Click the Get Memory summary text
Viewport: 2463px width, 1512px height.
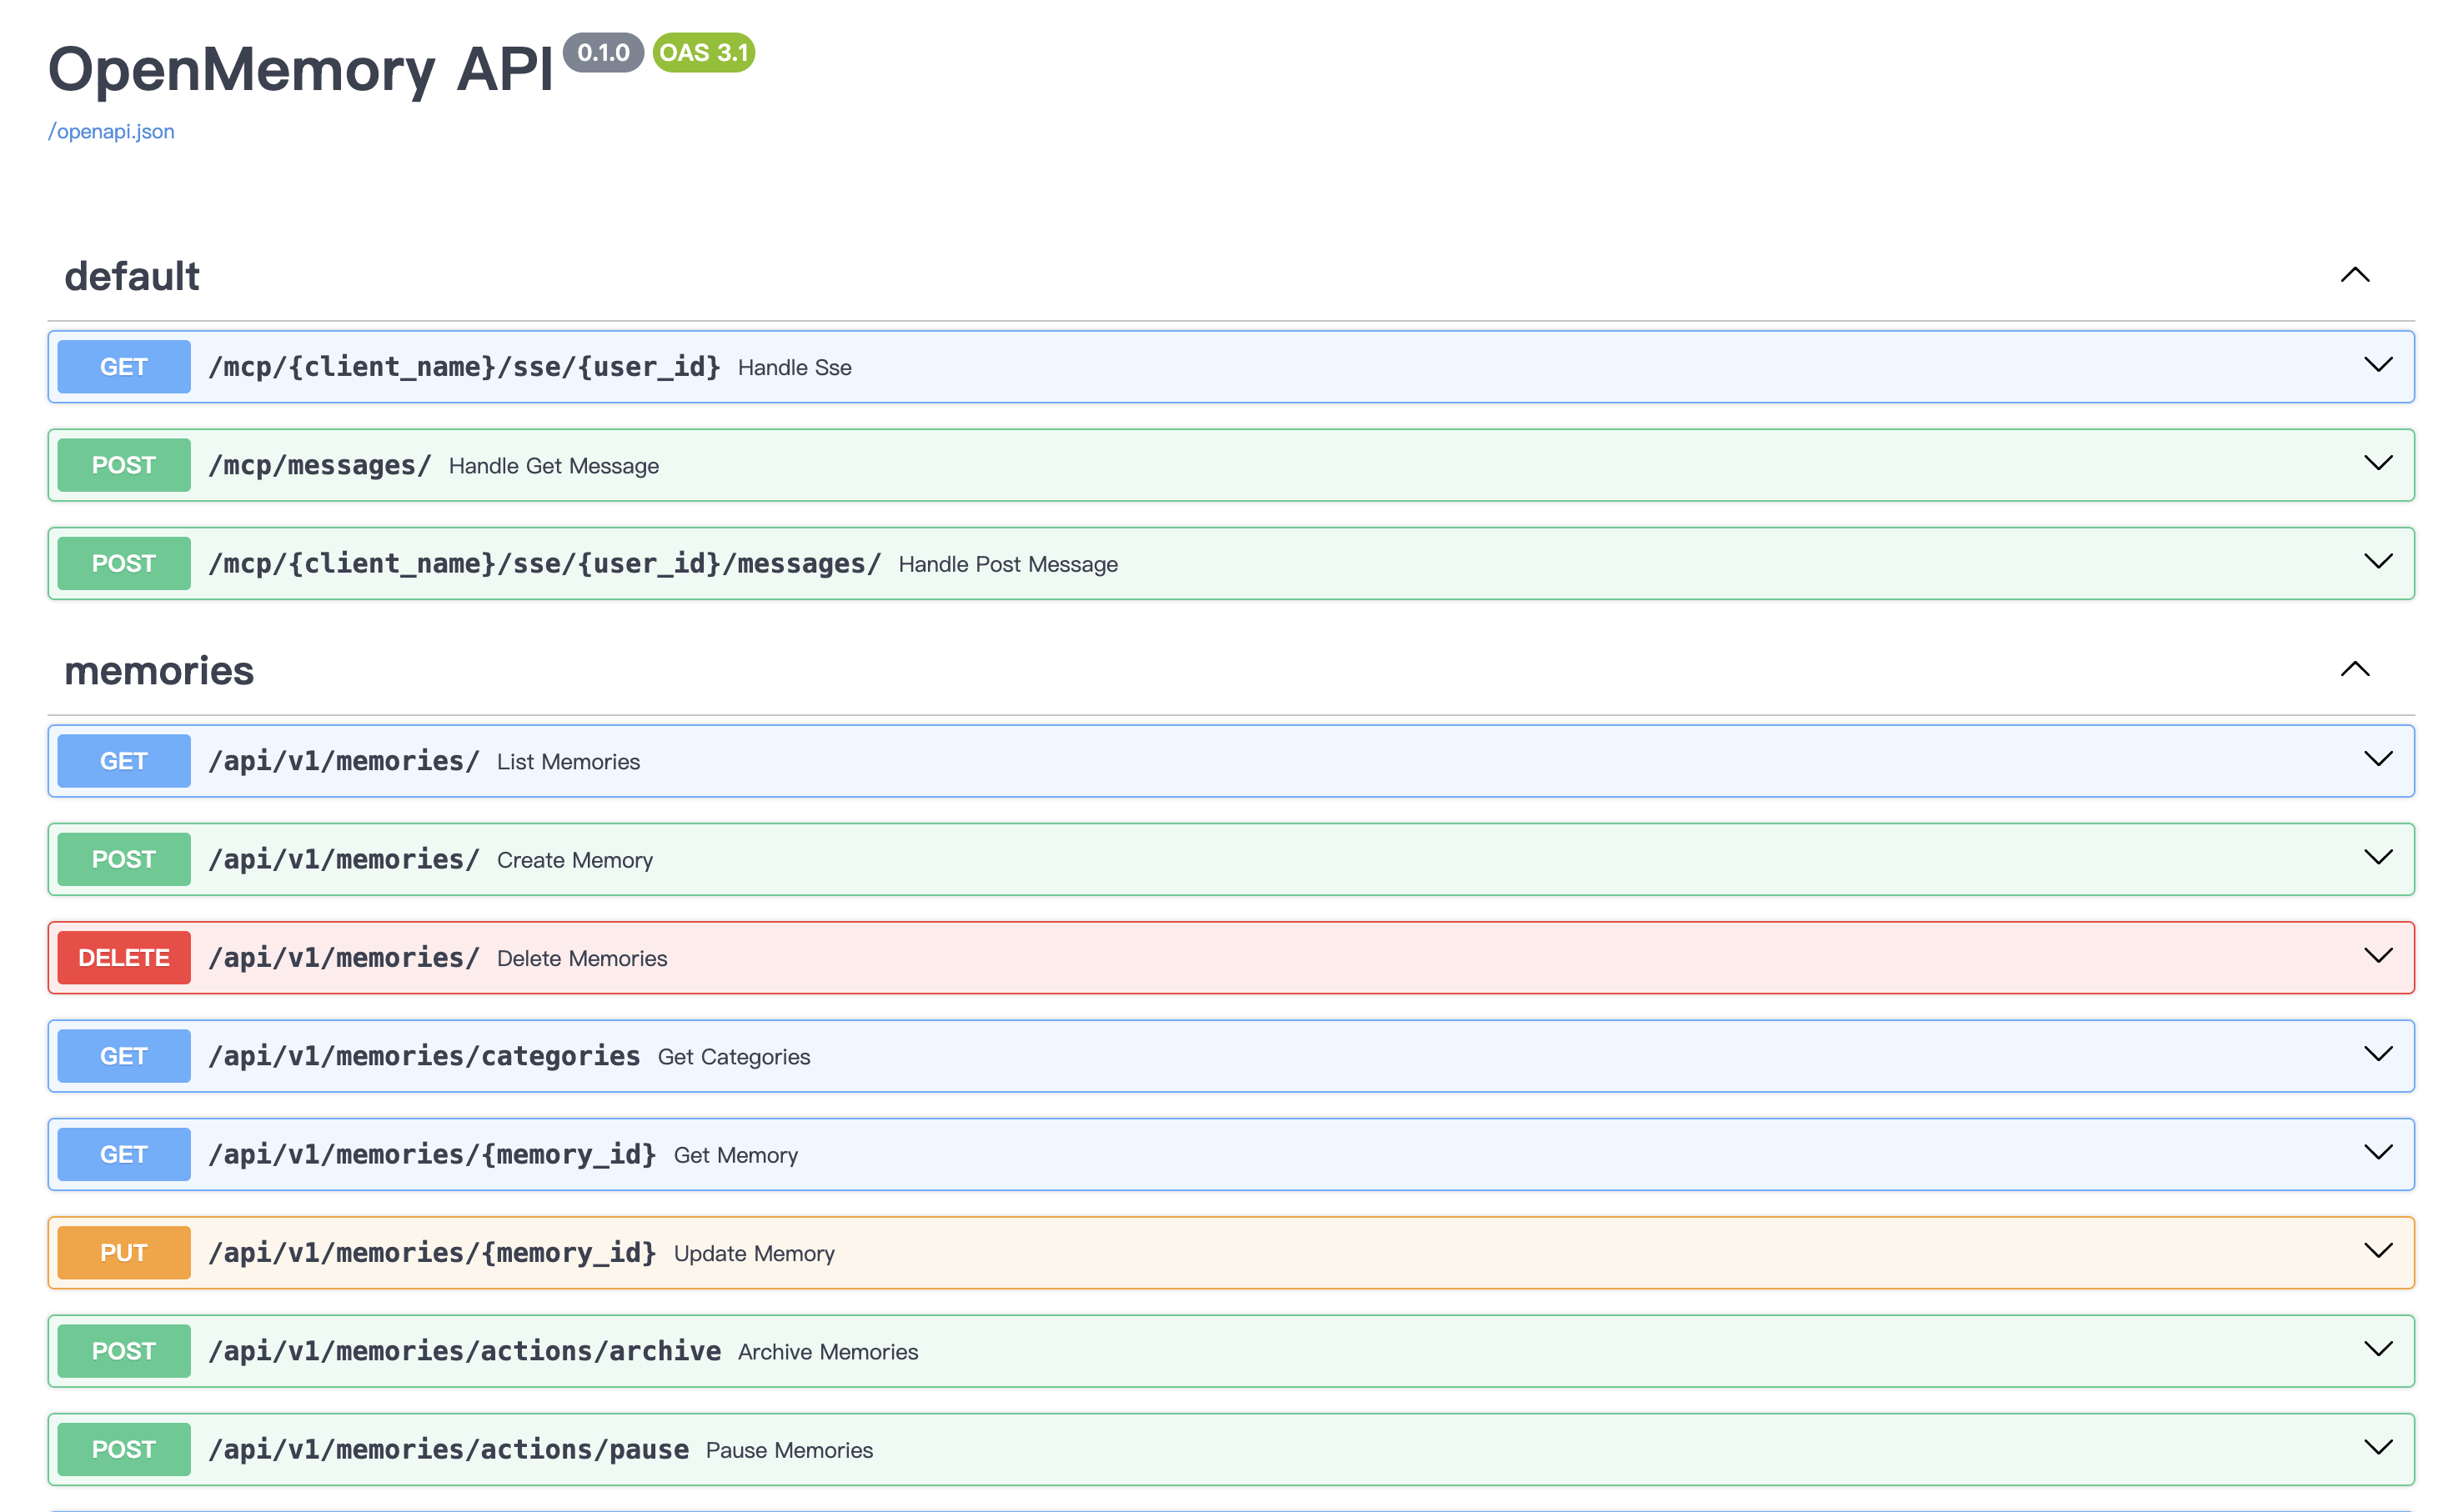(736, 1155)
